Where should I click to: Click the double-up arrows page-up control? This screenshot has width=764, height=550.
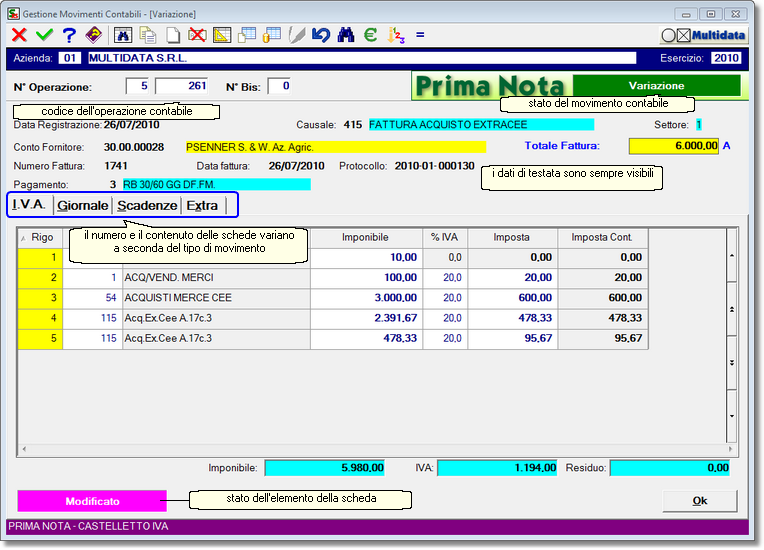click(731, 309)
